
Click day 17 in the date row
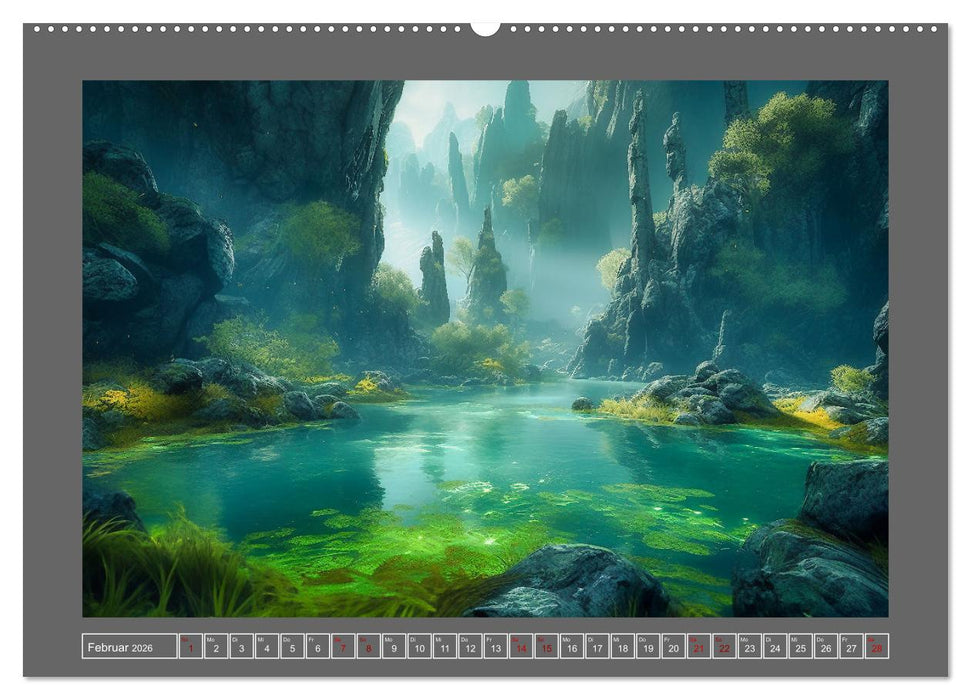tap(597, 647)
